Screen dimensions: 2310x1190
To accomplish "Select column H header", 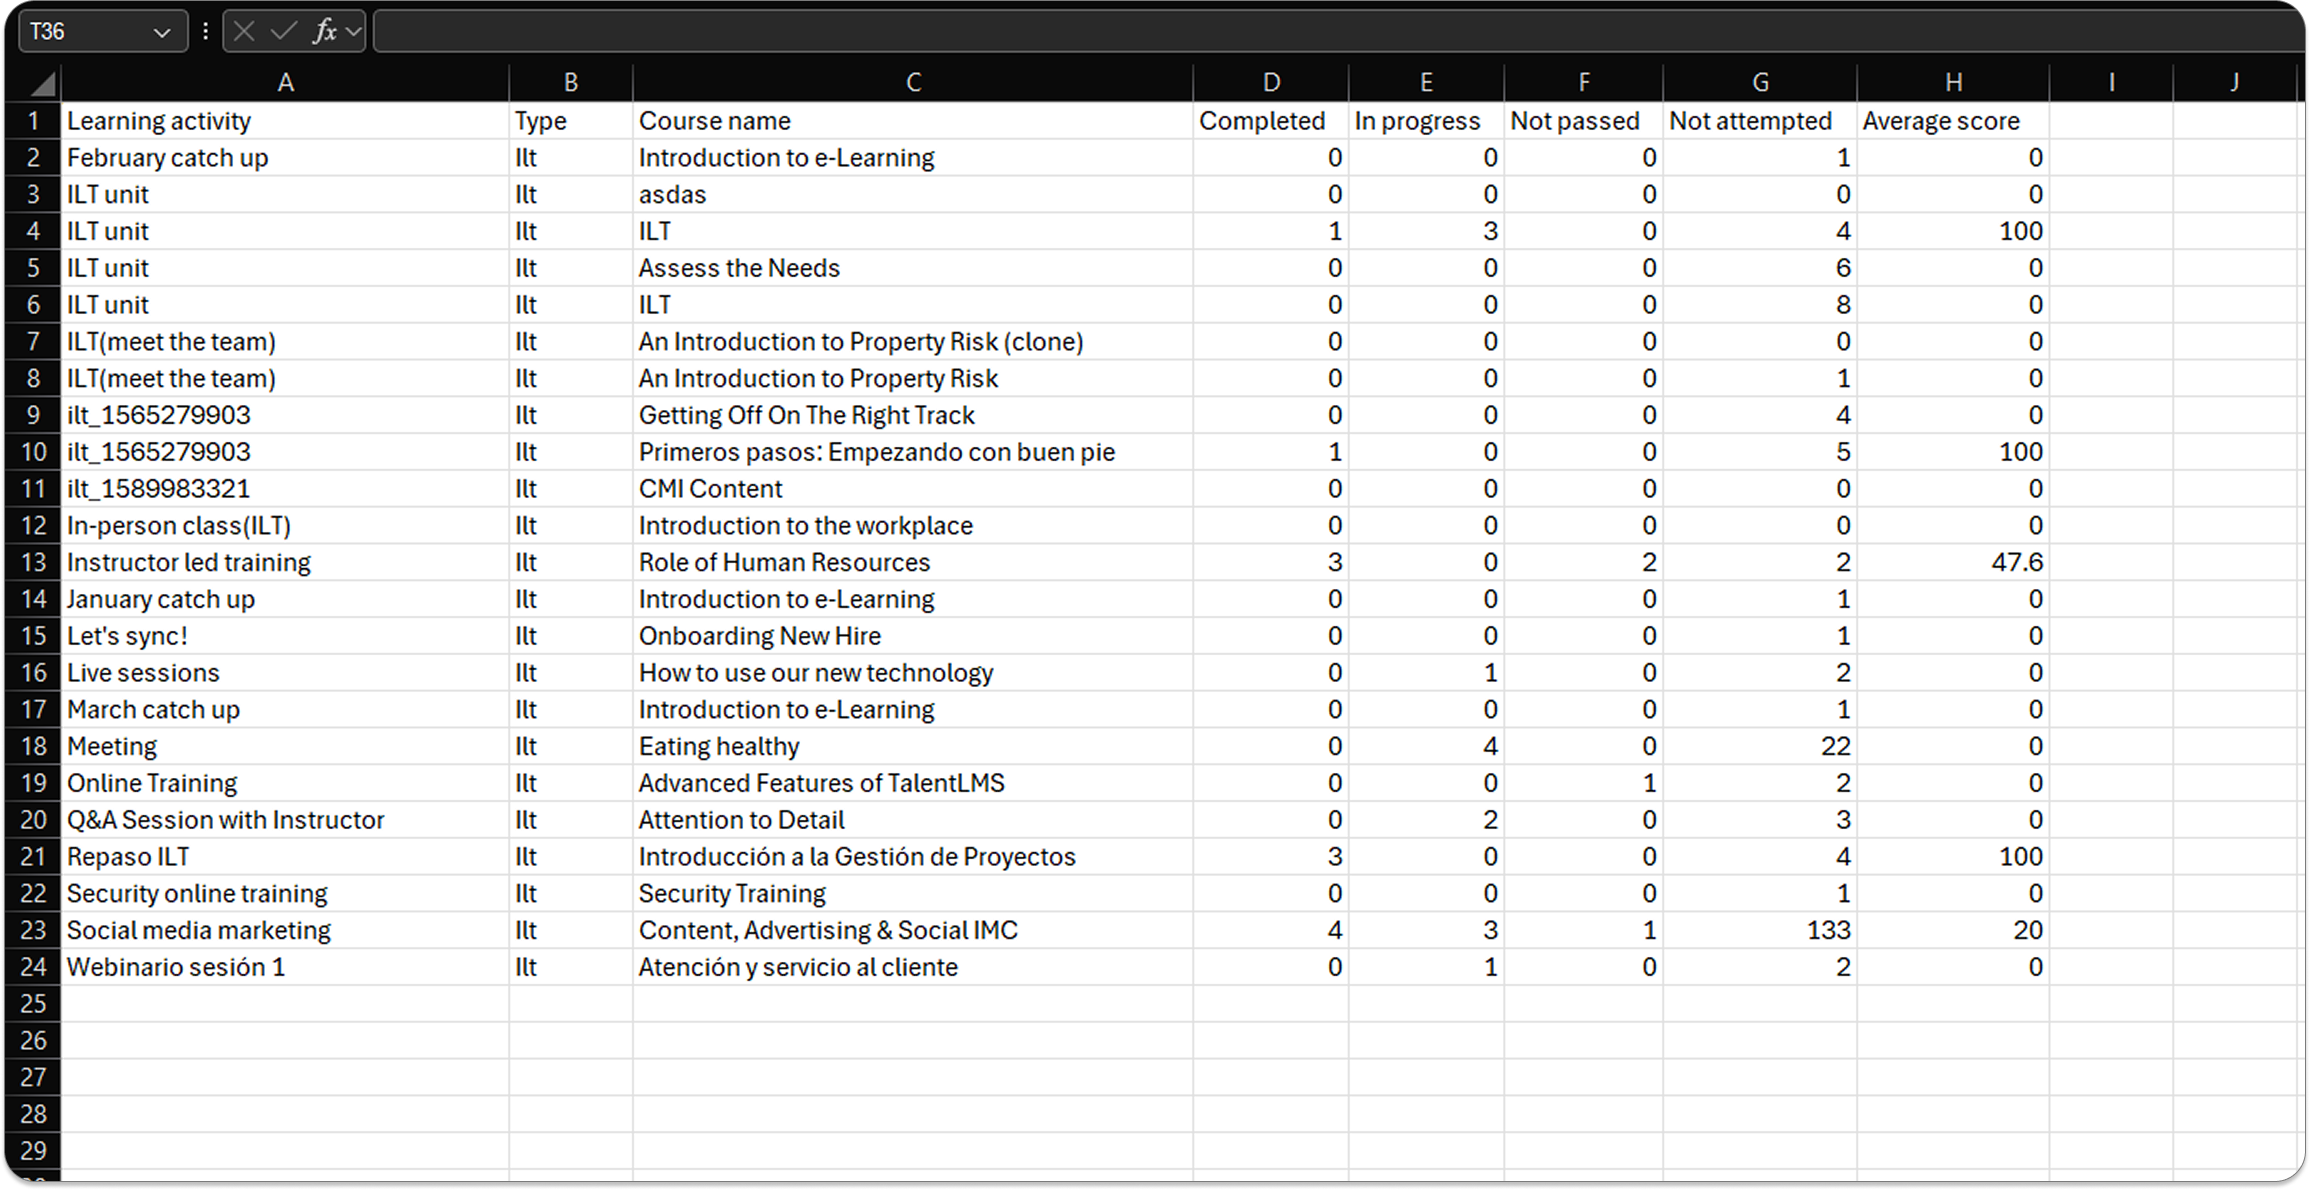I will pyautogui.click(x=1953, y=83).
